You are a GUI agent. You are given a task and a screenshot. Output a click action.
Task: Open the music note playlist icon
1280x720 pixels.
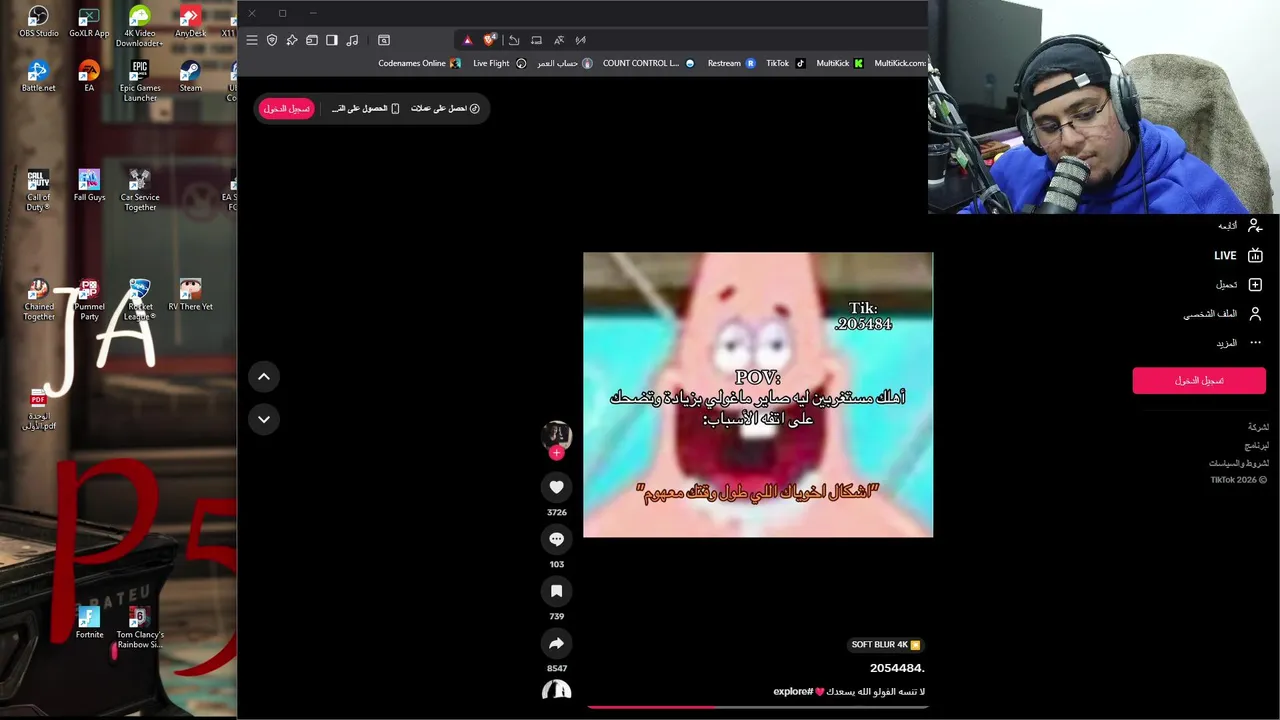[x=352, y=40]
